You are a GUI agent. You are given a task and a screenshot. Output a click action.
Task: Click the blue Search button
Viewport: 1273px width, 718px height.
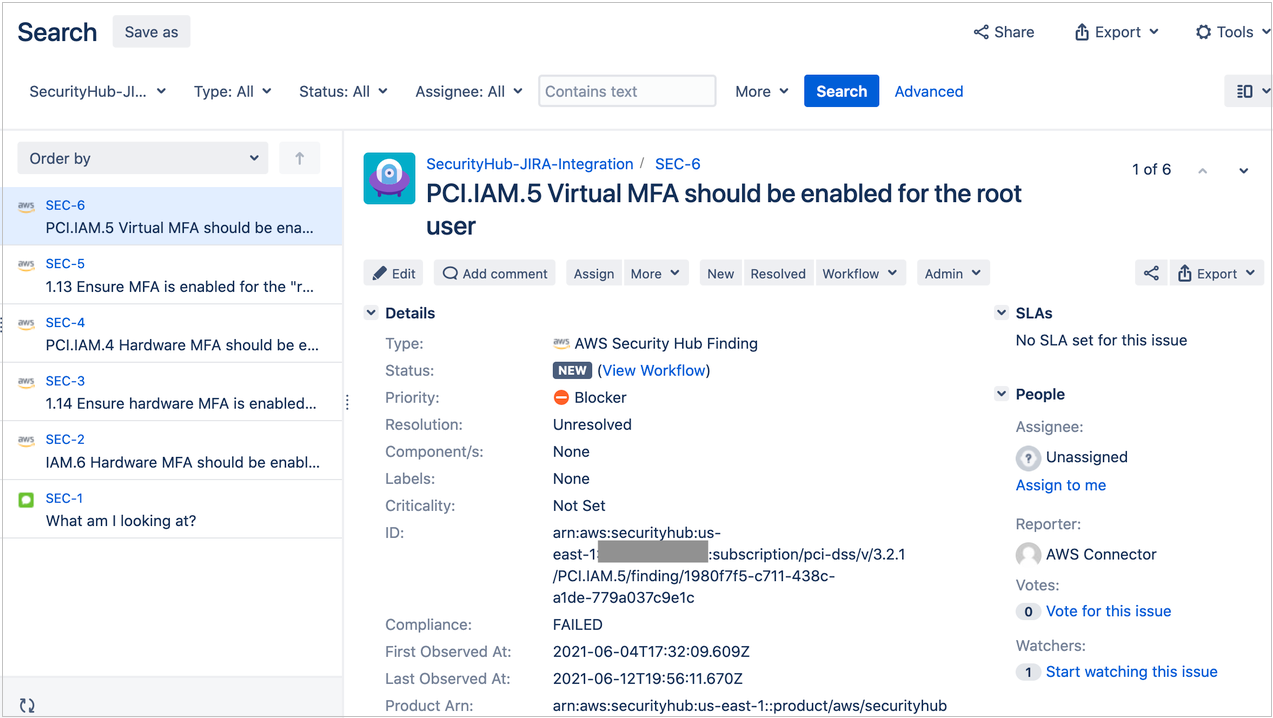840,90
